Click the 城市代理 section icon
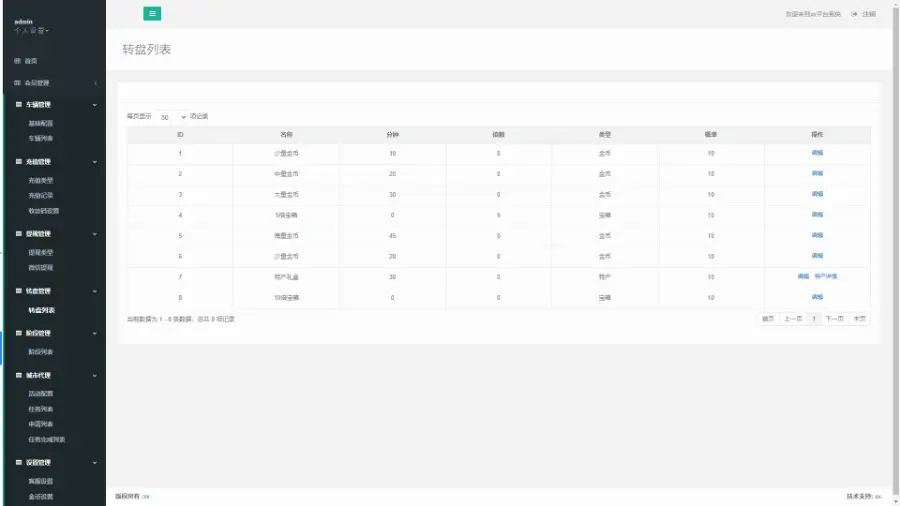This screenshot has height=506, width=900. click(x=18, y=375)
